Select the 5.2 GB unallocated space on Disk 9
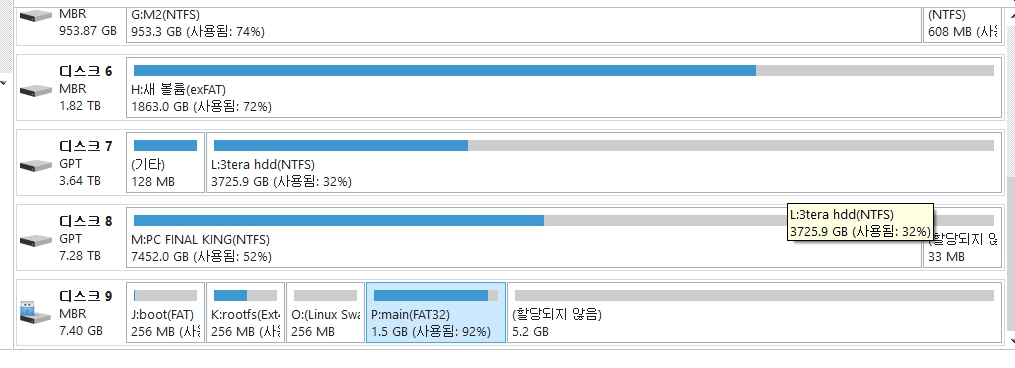This screenshot has height=368, width=1015. point(754,312)
